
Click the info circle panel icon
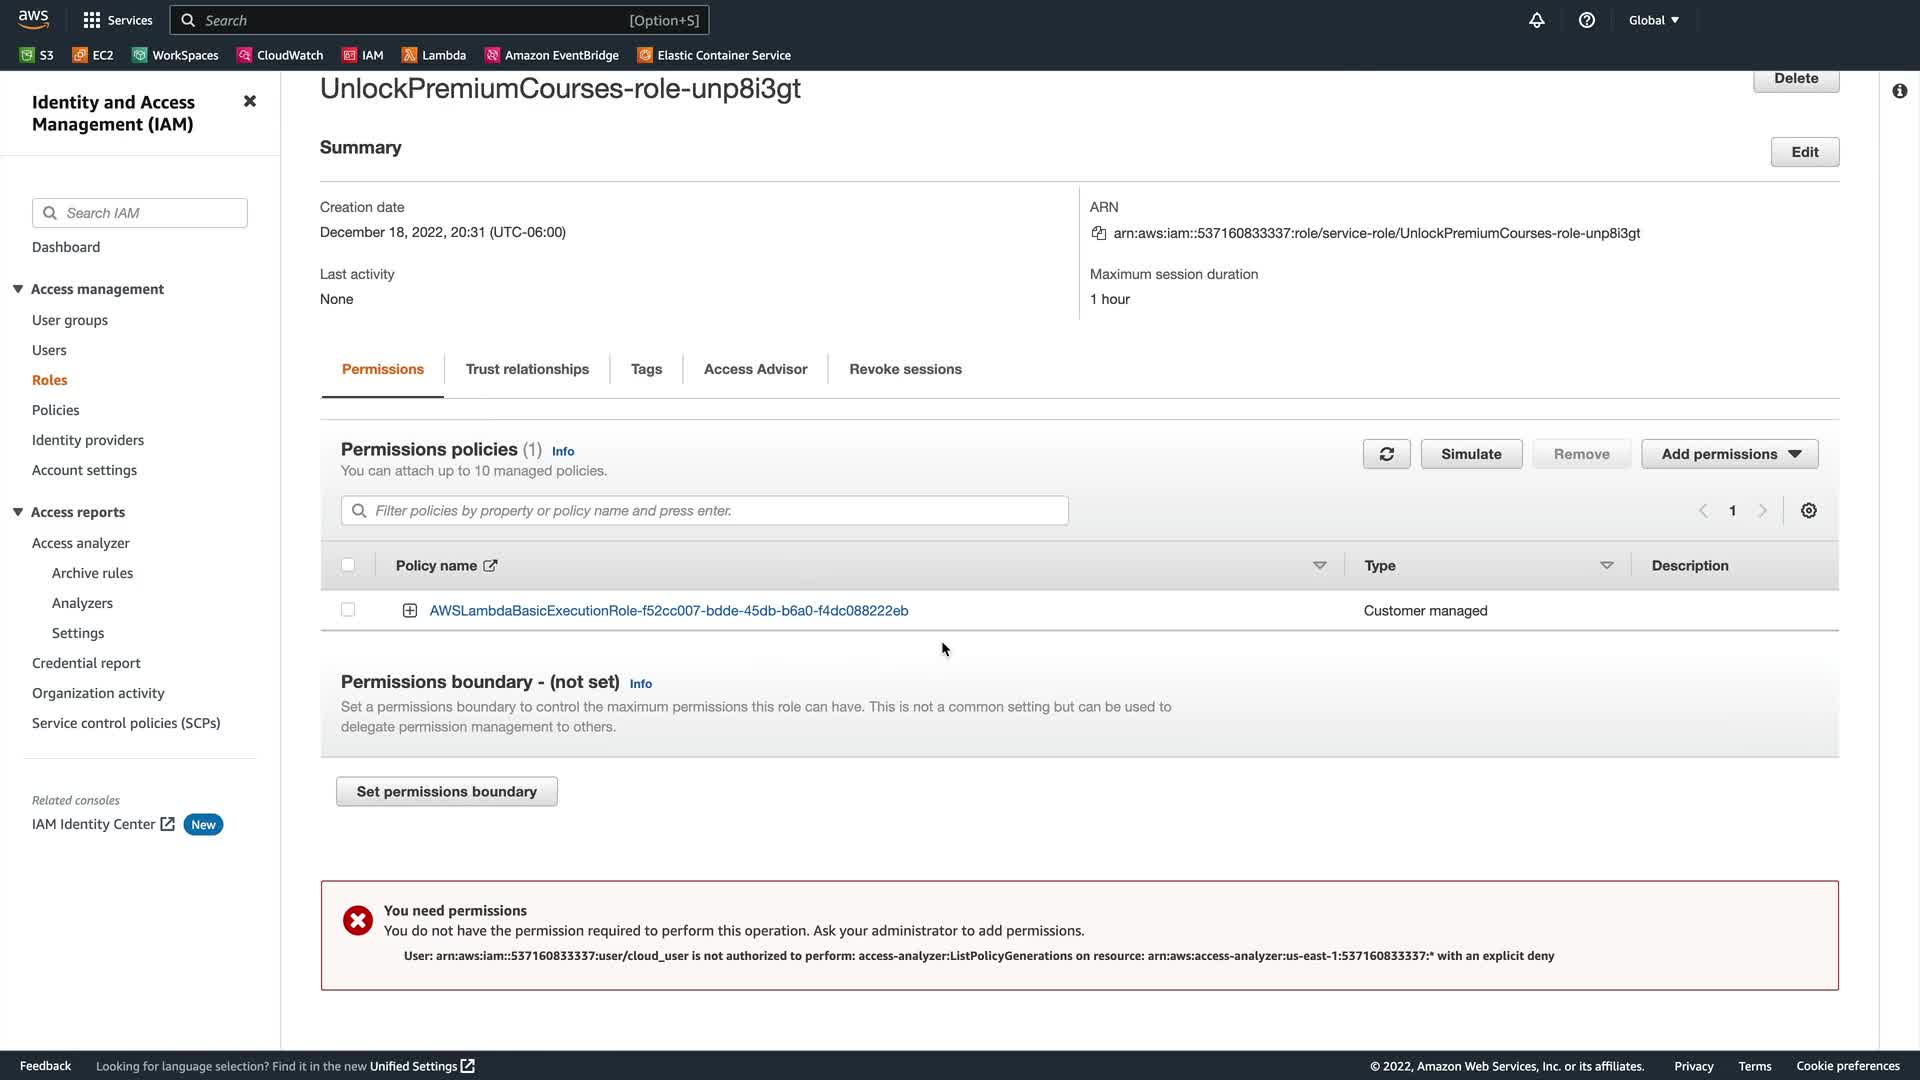[1899, 91]
